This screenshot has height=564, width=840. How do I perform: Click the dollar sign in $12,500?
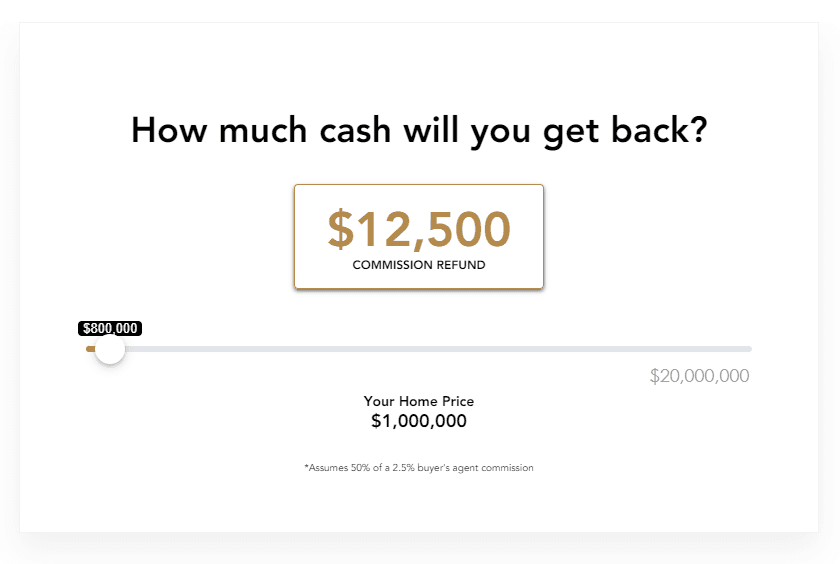[x=341, y=229]
